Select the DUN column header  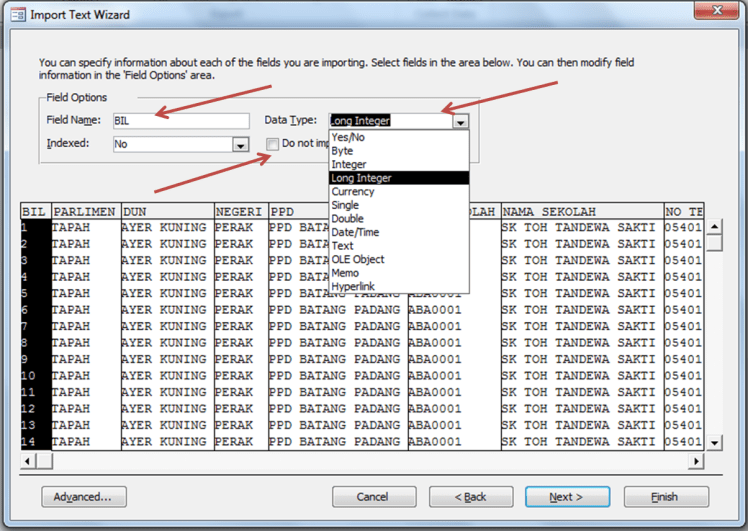[x=168, y=211]
